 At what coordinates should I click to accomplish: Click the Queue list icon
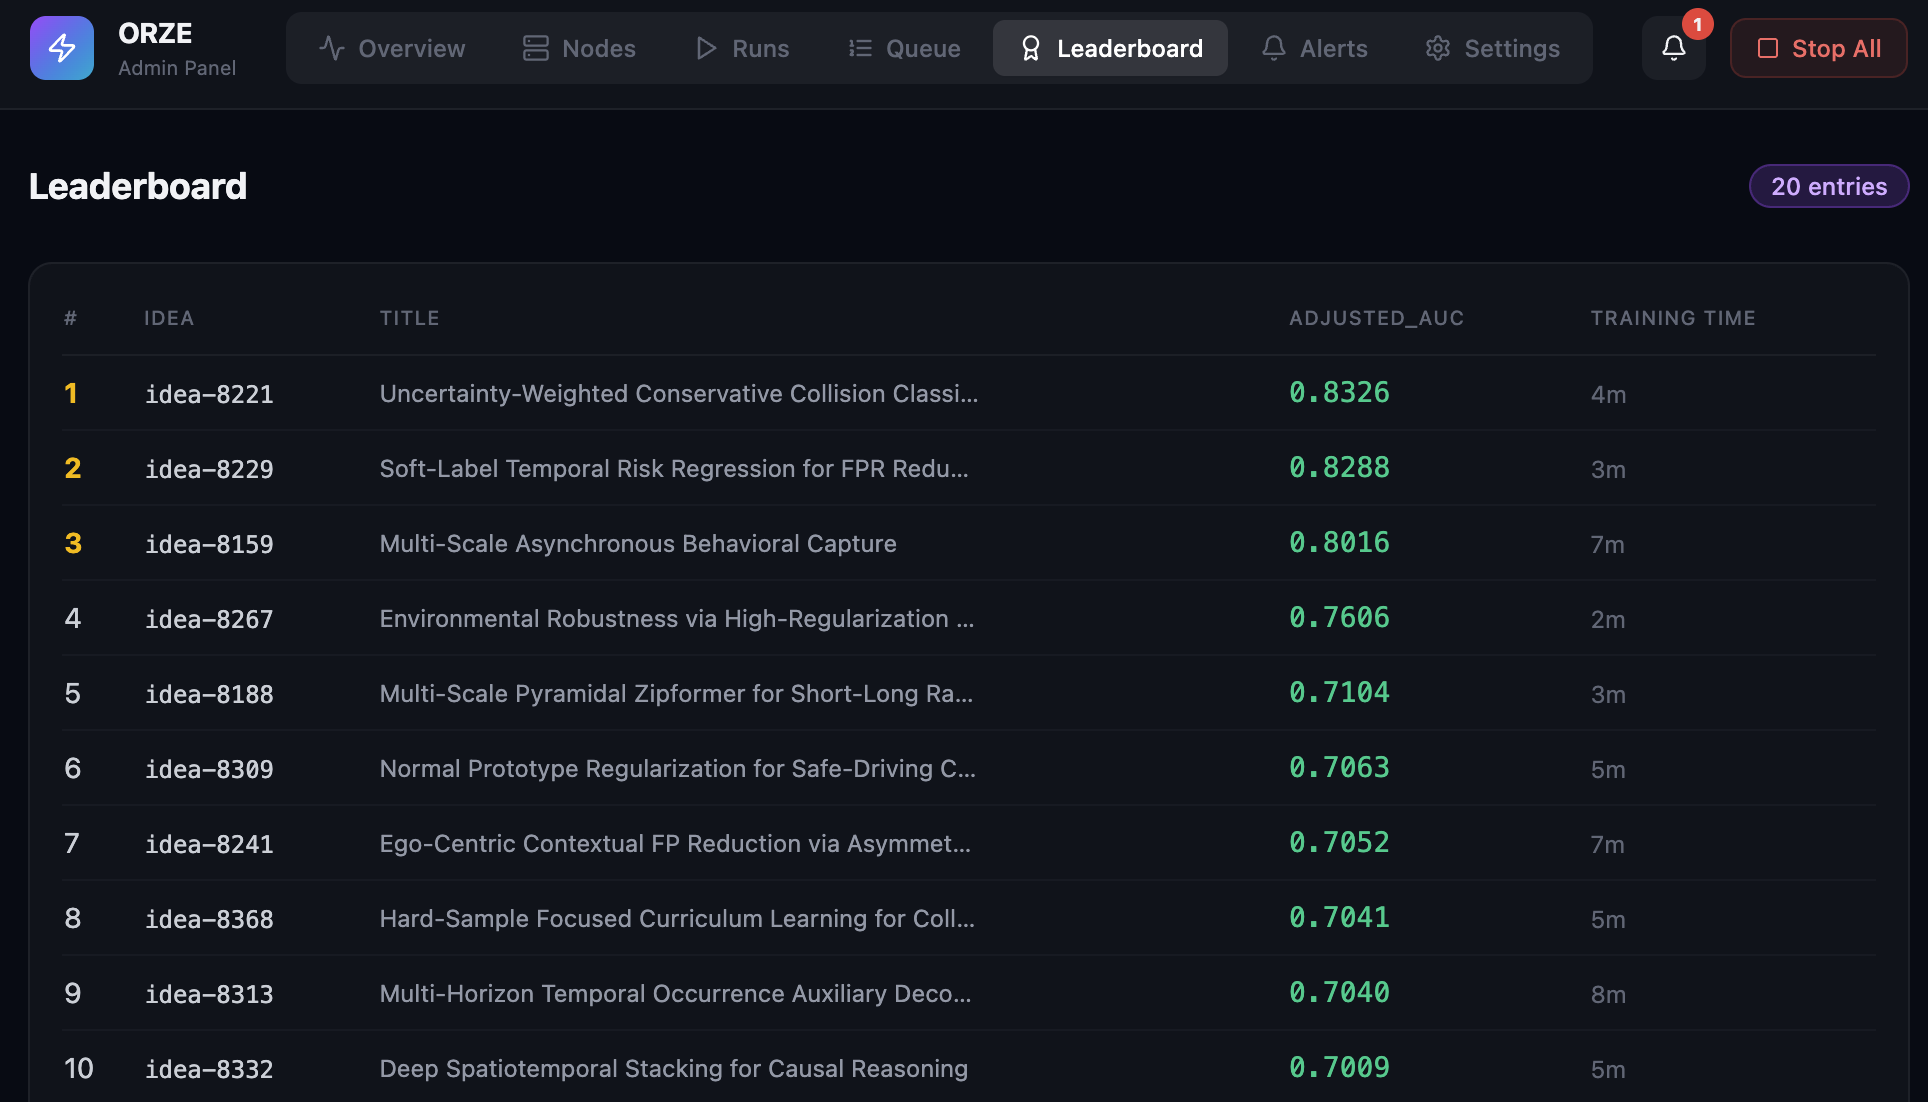click(x=858, y=47)
